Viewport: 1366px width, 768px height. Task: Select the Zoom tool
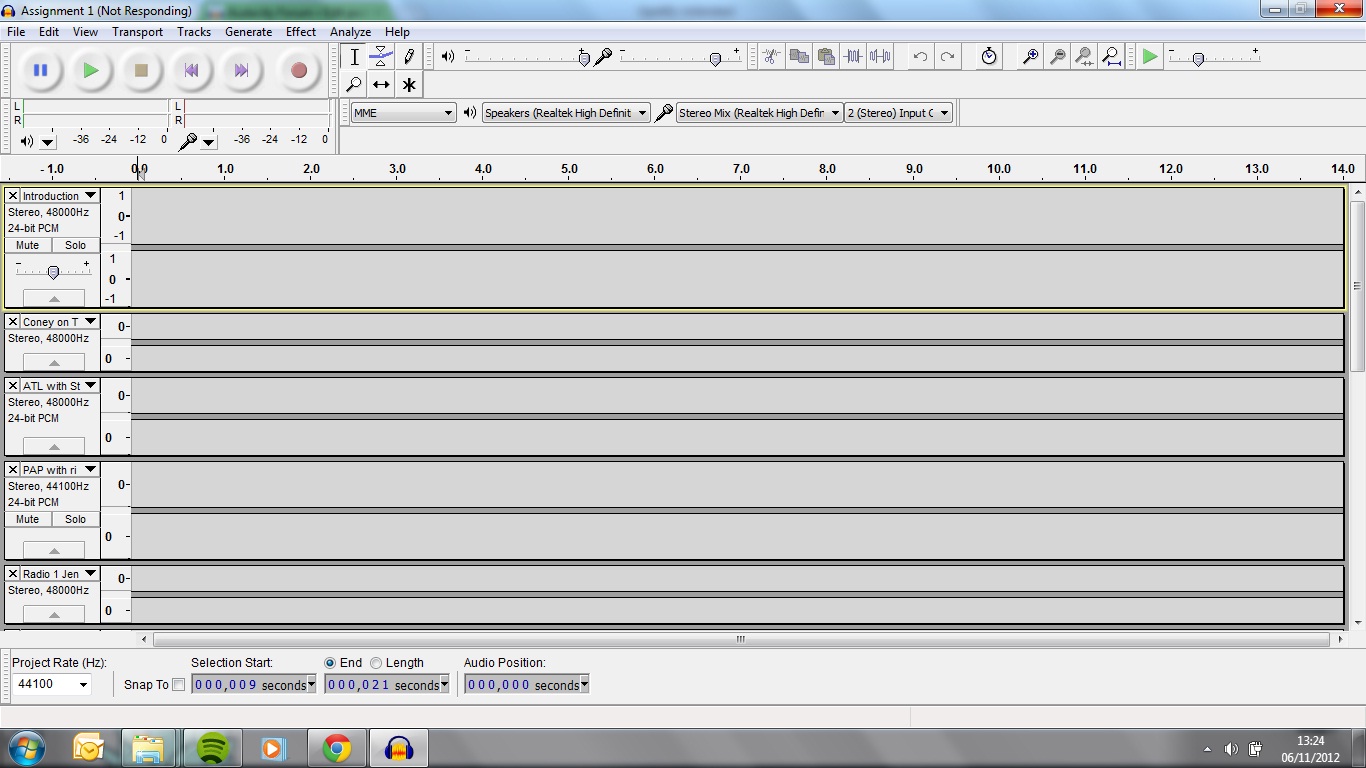[x=353, y=84]
